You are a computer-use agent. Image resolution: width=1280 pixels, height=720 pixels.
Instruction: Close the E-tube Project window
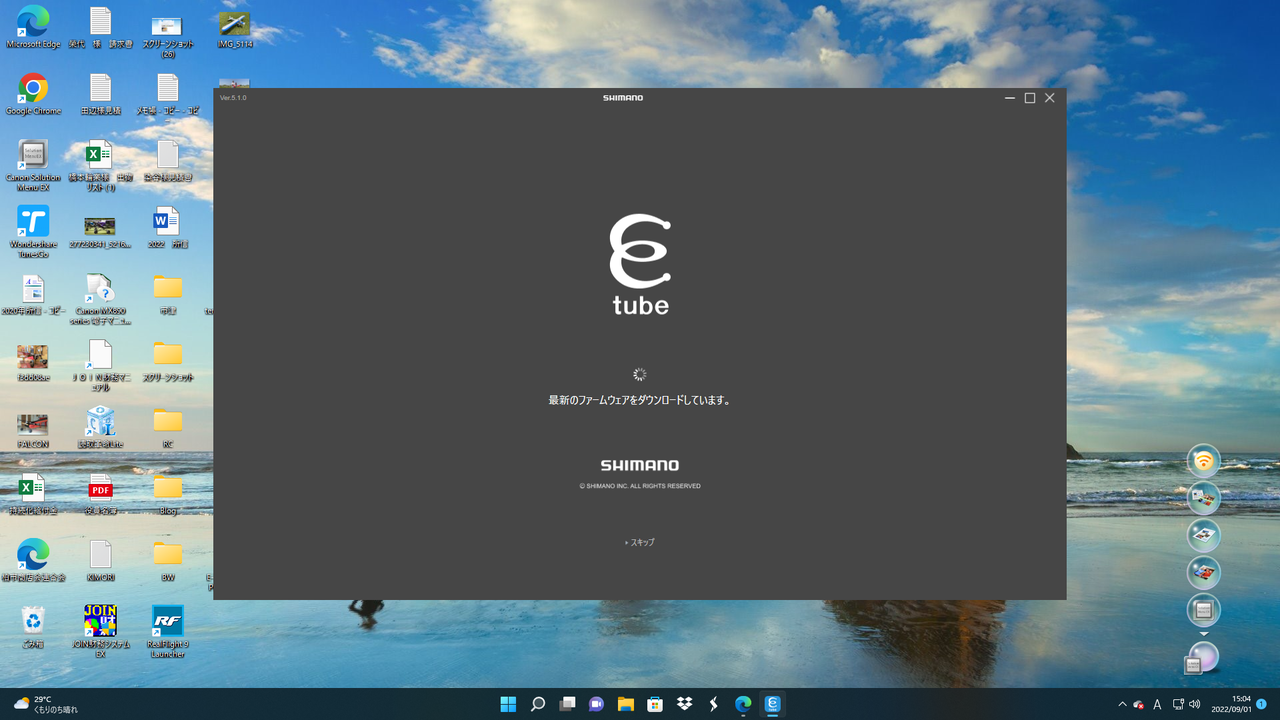point(1049,98)
